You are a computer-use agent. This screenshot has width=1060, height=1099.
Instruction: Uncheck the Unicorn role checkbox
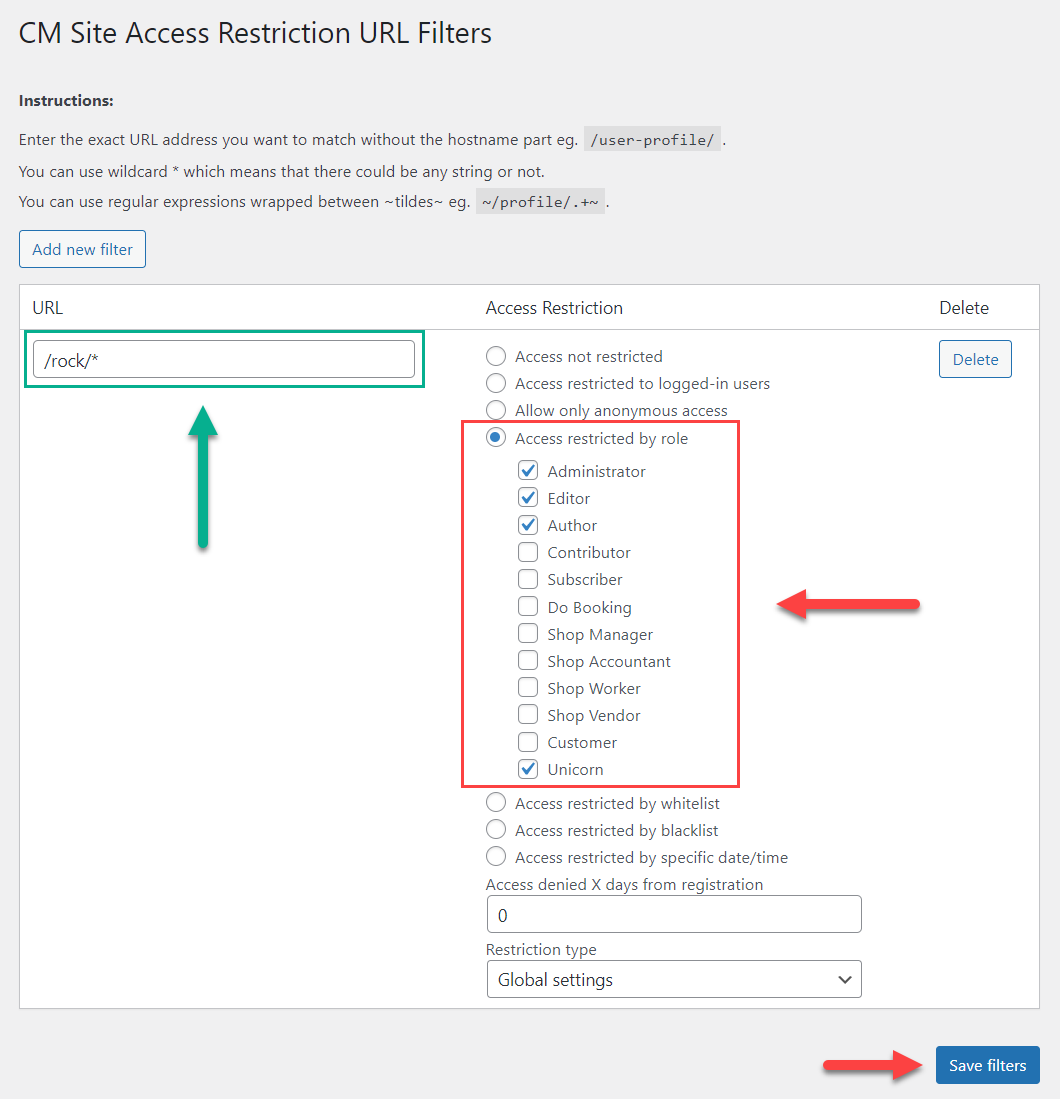click(x=528, y=769)
